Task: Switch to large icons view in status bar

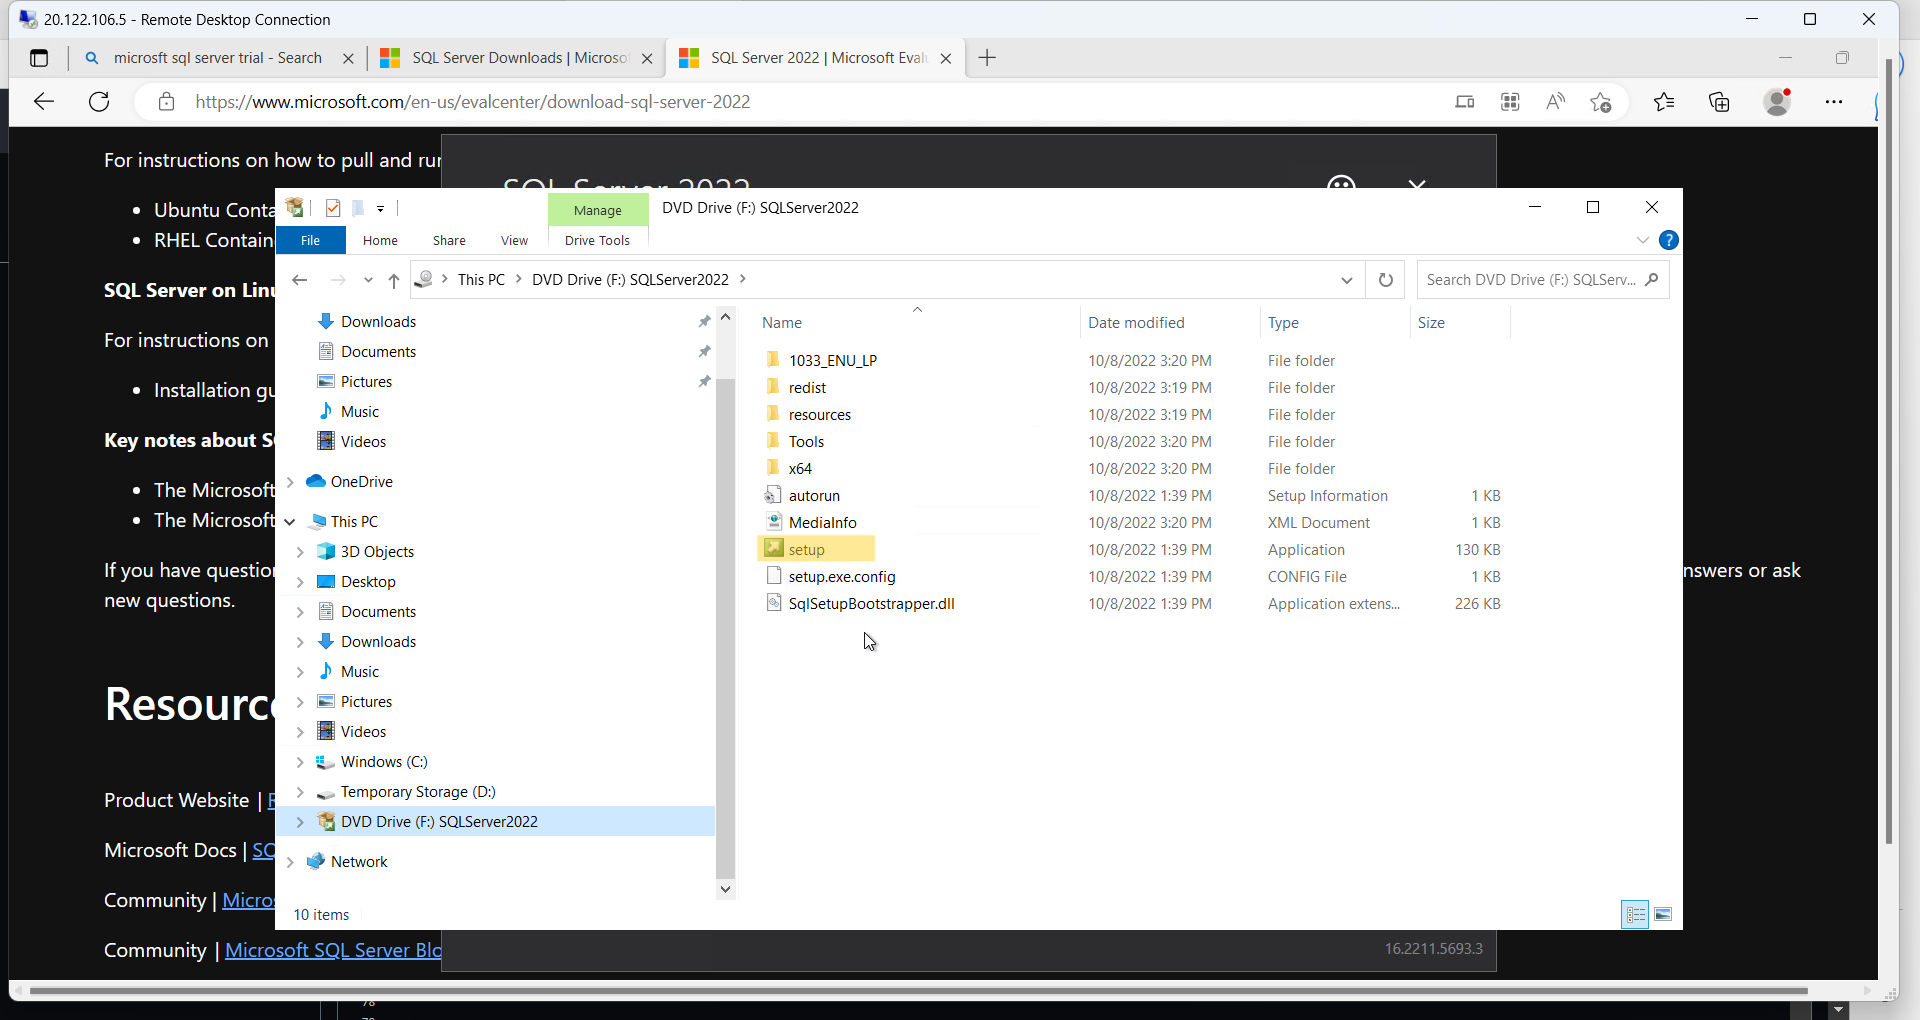Action: [x=1663, y=914]
